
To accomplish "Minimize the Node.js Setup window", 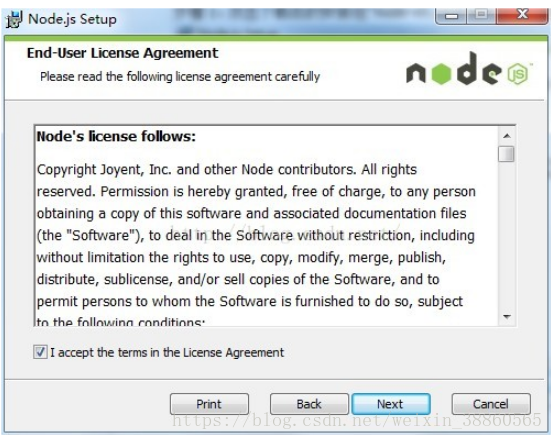I will click(x=451, y=16).
